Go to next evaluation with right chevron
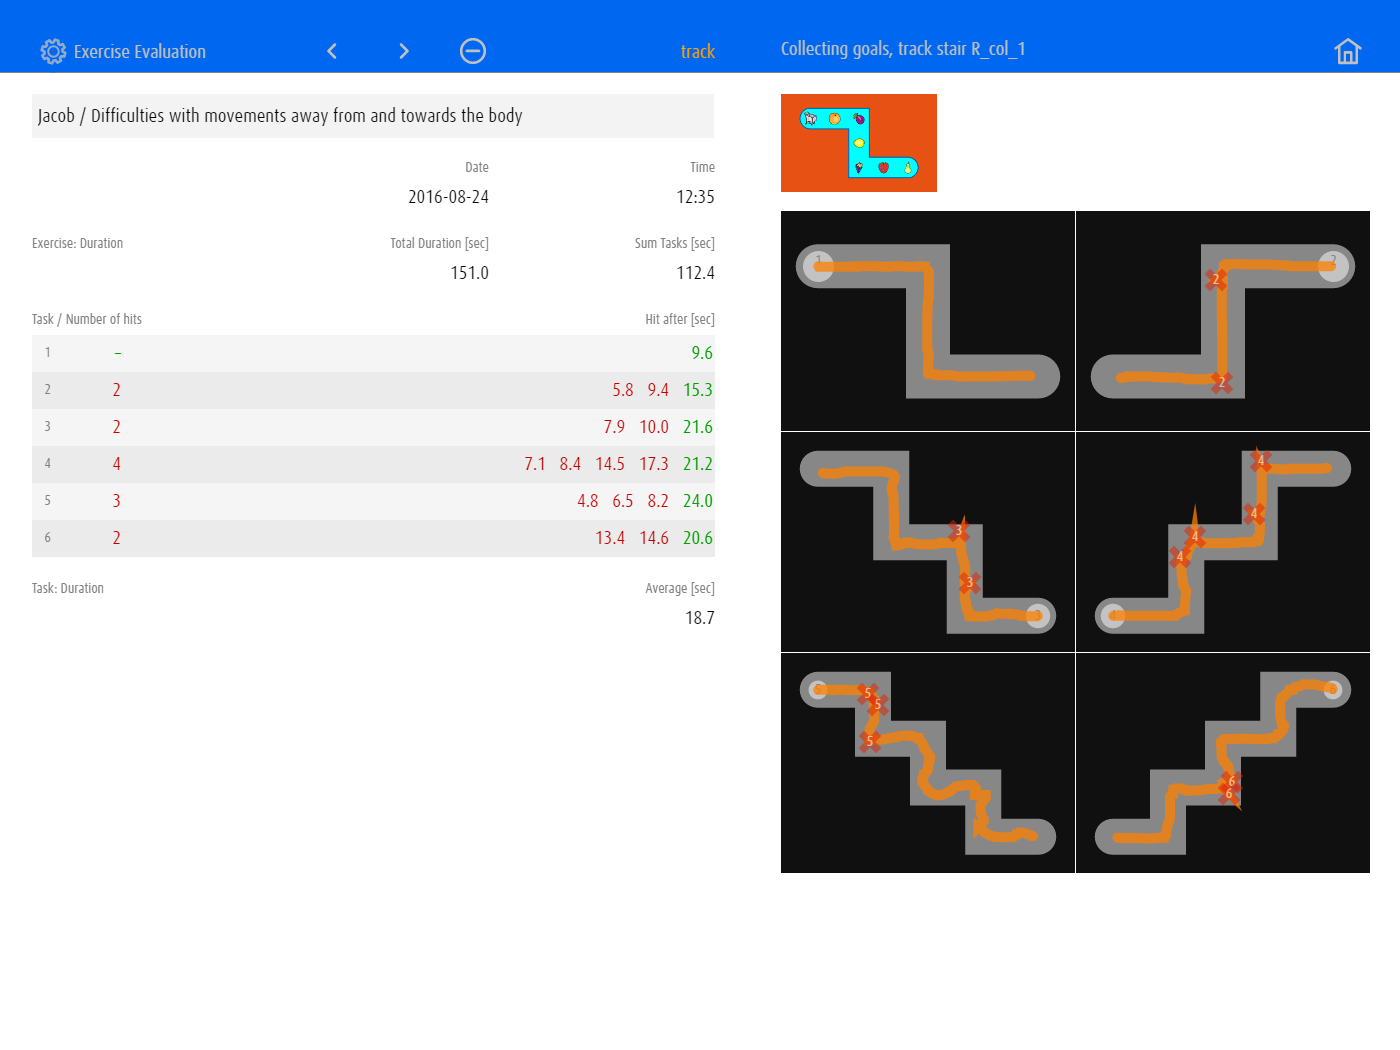This screenshot has width=1400, height=1050. point(404,51)
